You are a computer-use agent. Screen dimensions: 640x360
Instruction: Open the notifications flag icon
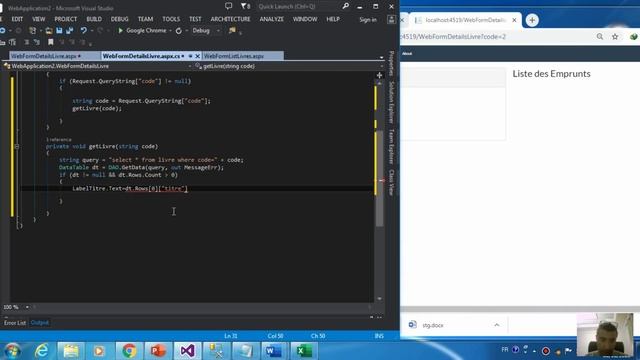click(x=245, y=6)
